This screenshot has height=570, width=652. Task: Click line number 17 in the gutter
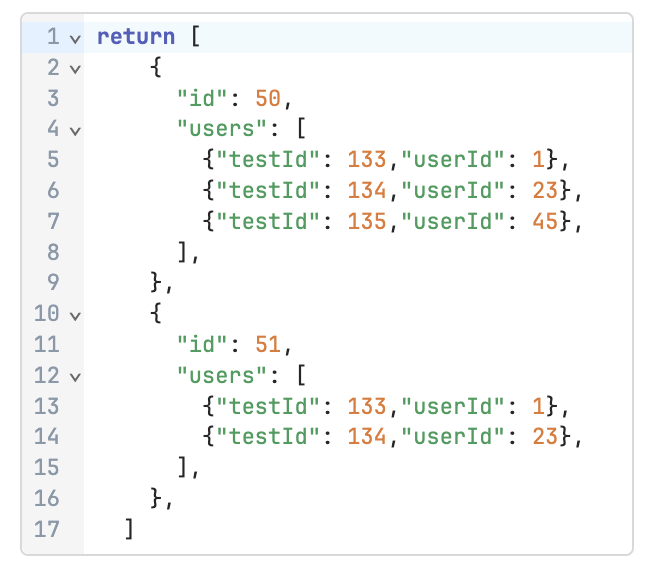(47, 529)
